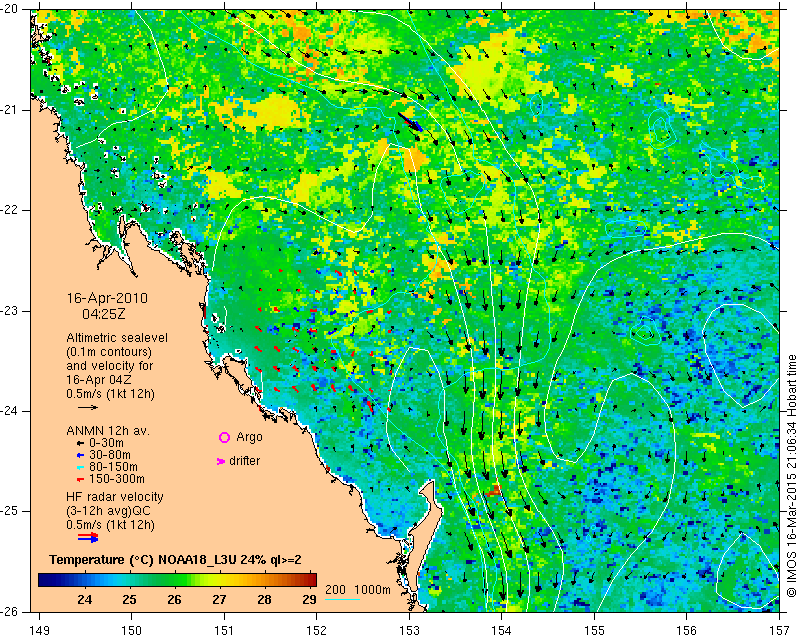Click the altimetric velocity scale arrow
This screenshot has height=640, width=800.
tap(88, 407)
